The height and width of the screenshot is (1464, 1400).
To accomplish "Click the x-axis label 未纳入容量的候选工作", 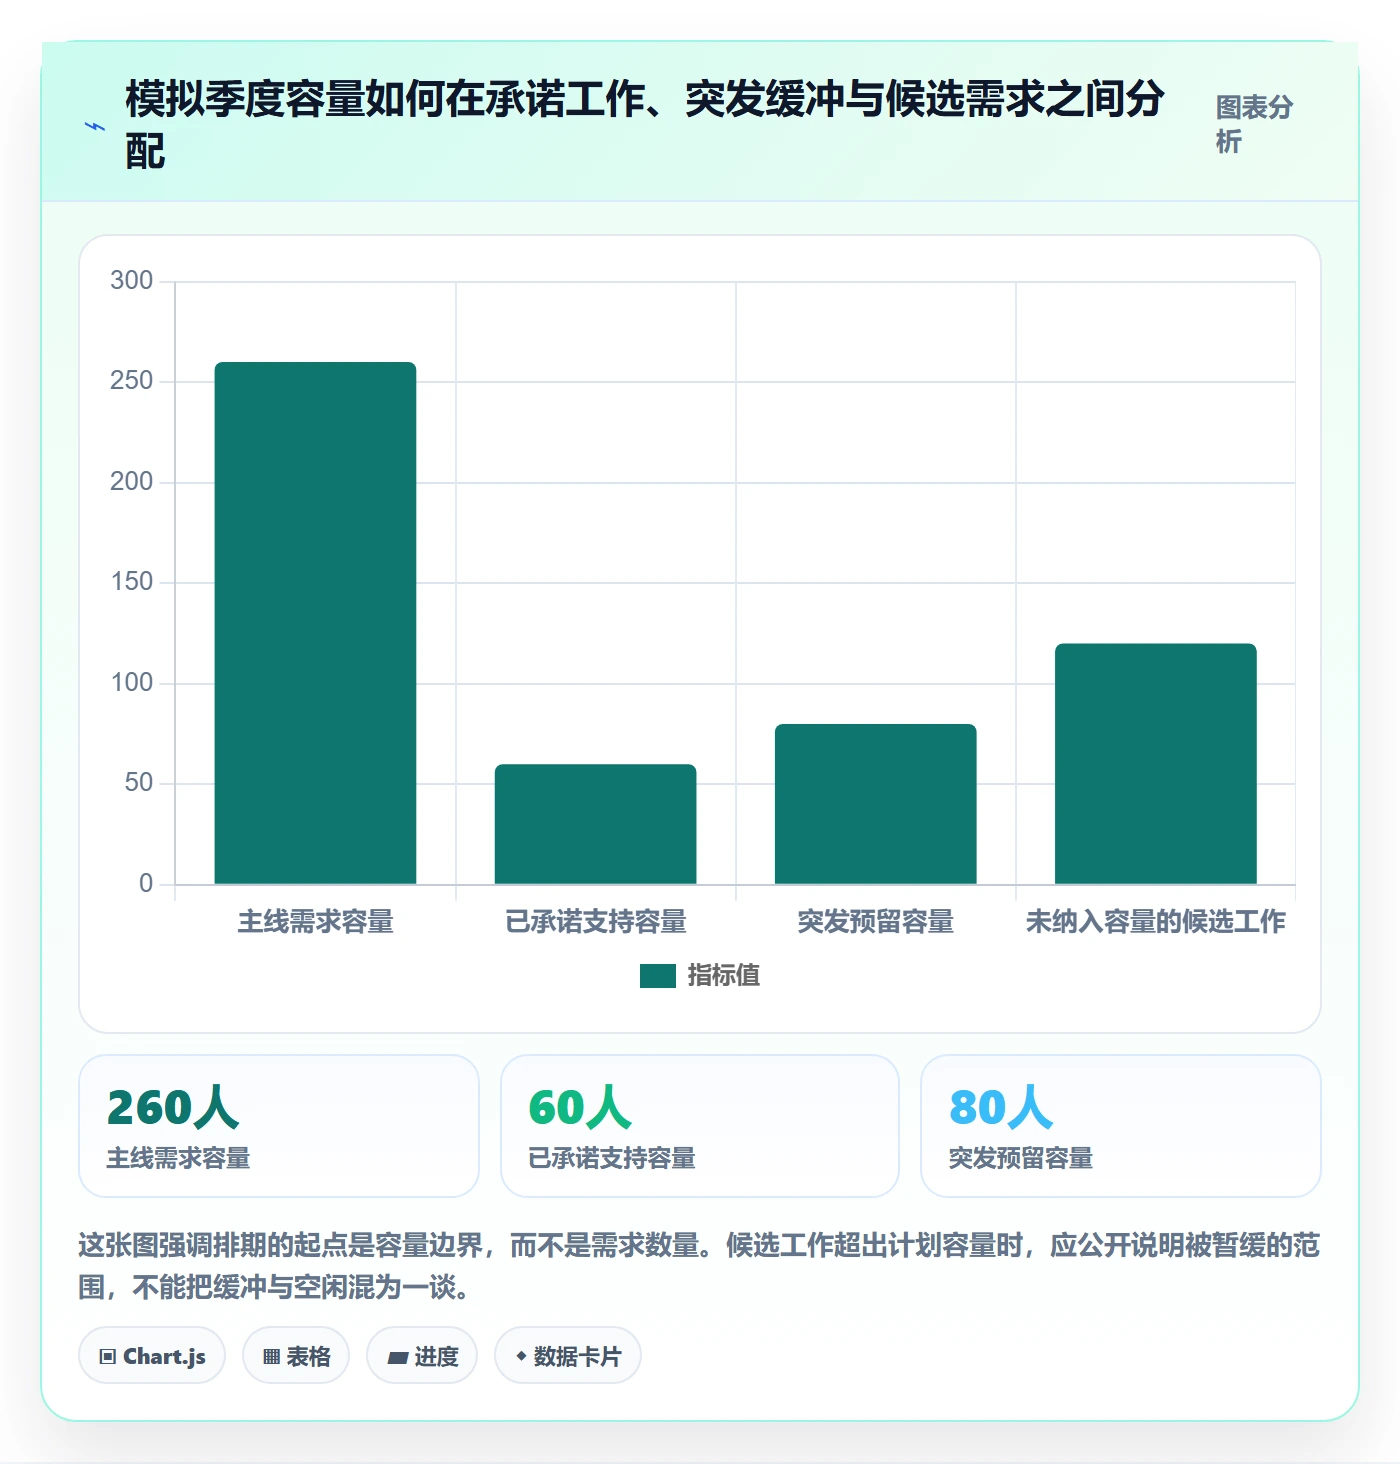I will pyautogui.click(x=1155, y=921).
